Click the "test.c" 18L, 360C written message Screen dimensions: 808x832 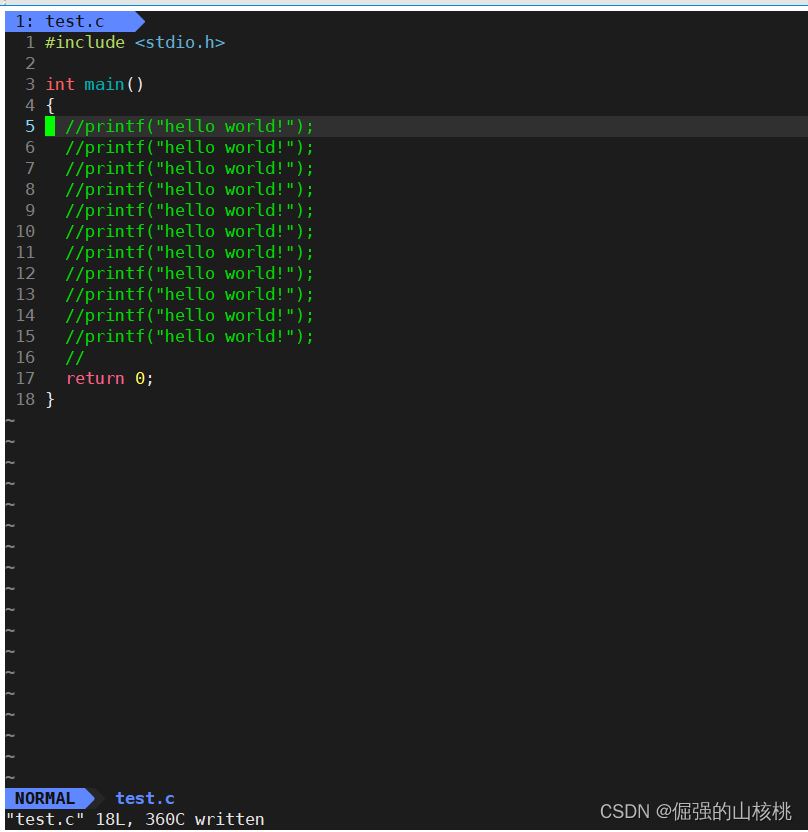[135, 819]
